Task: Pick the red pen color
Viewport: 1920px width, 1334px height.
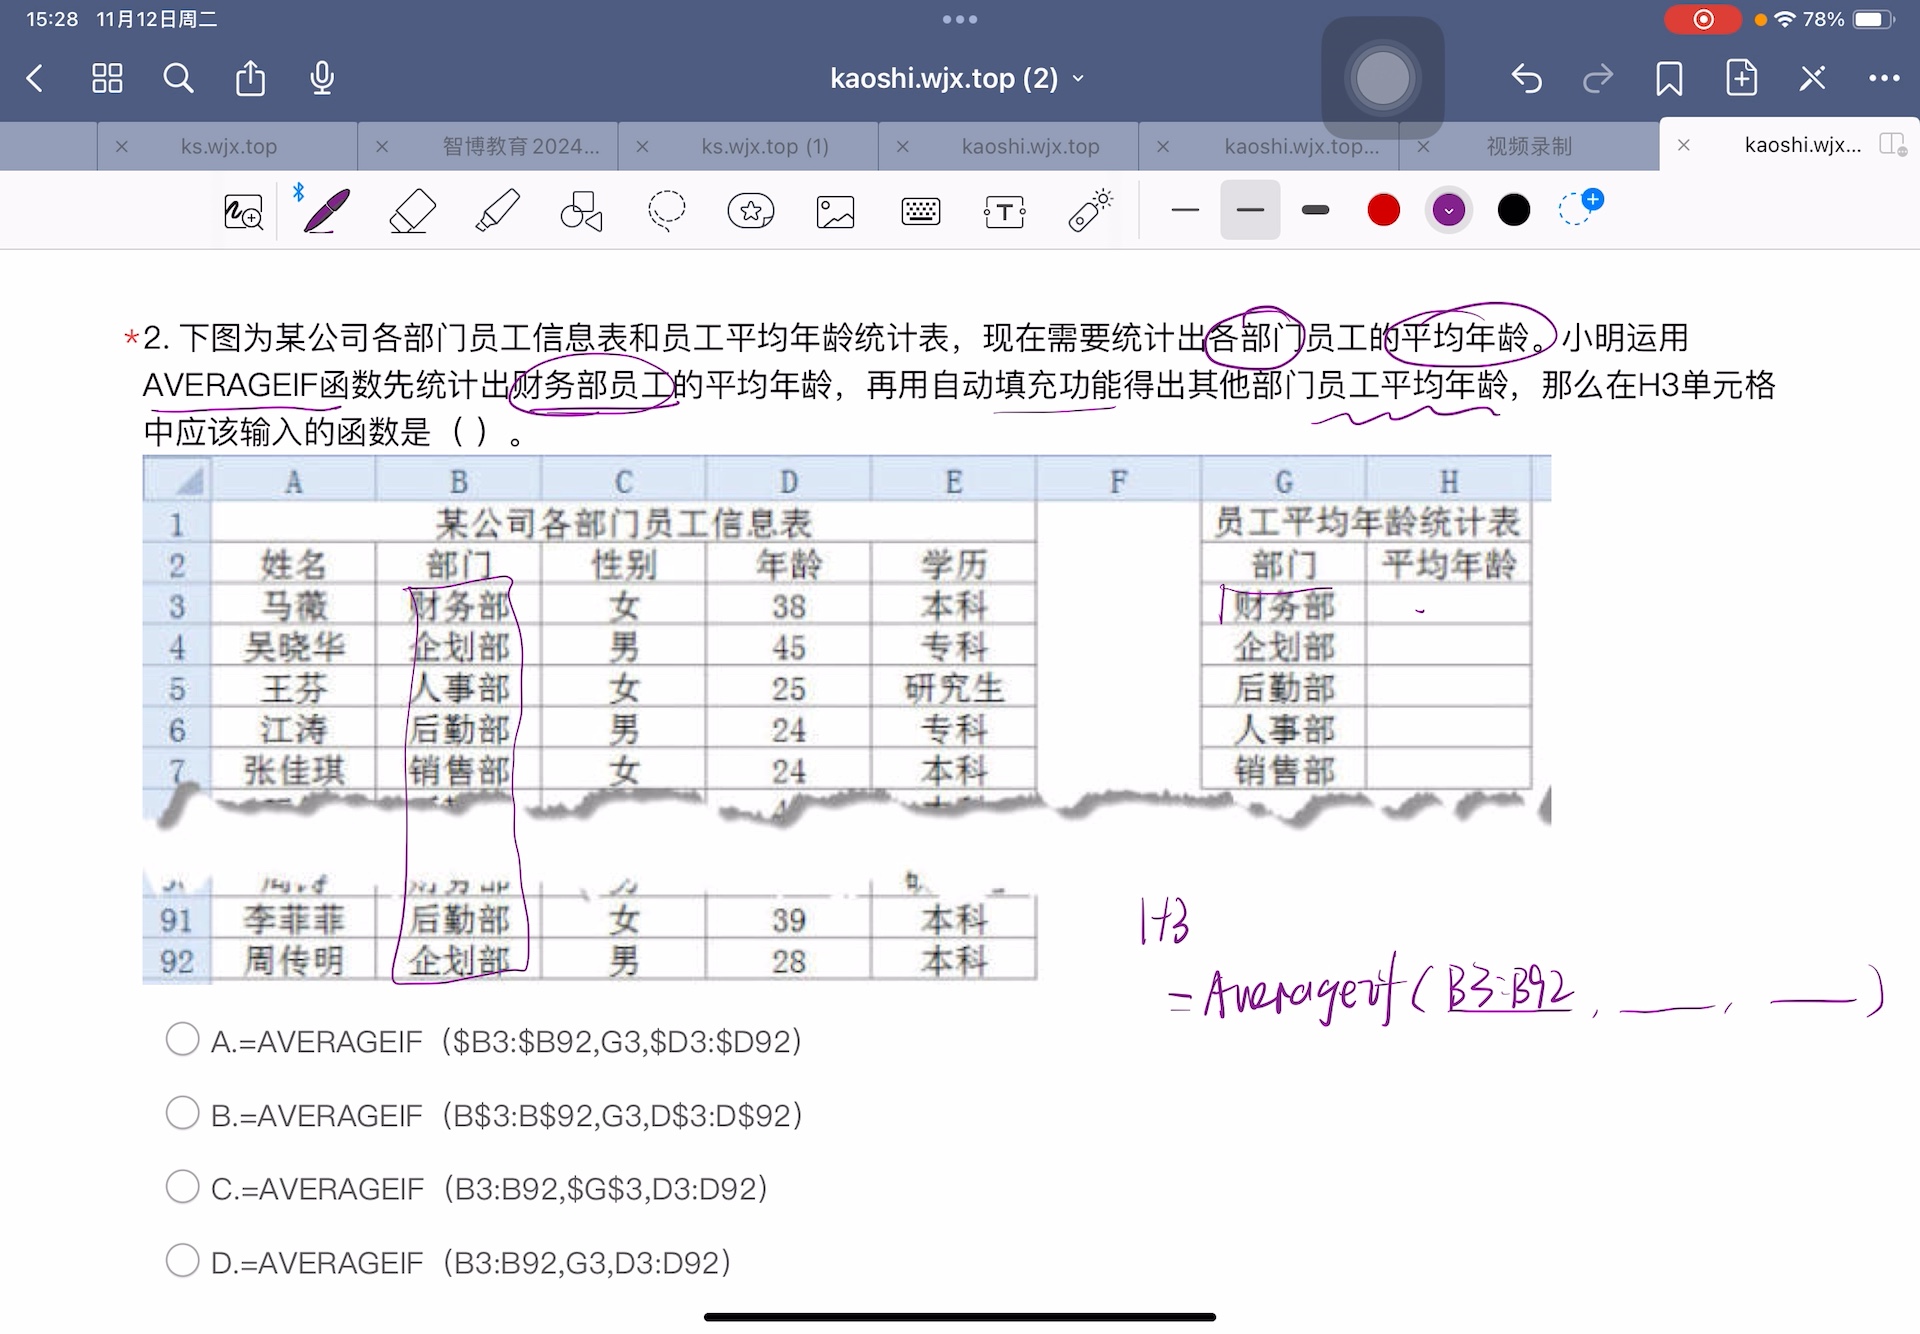Action: 1384,210
